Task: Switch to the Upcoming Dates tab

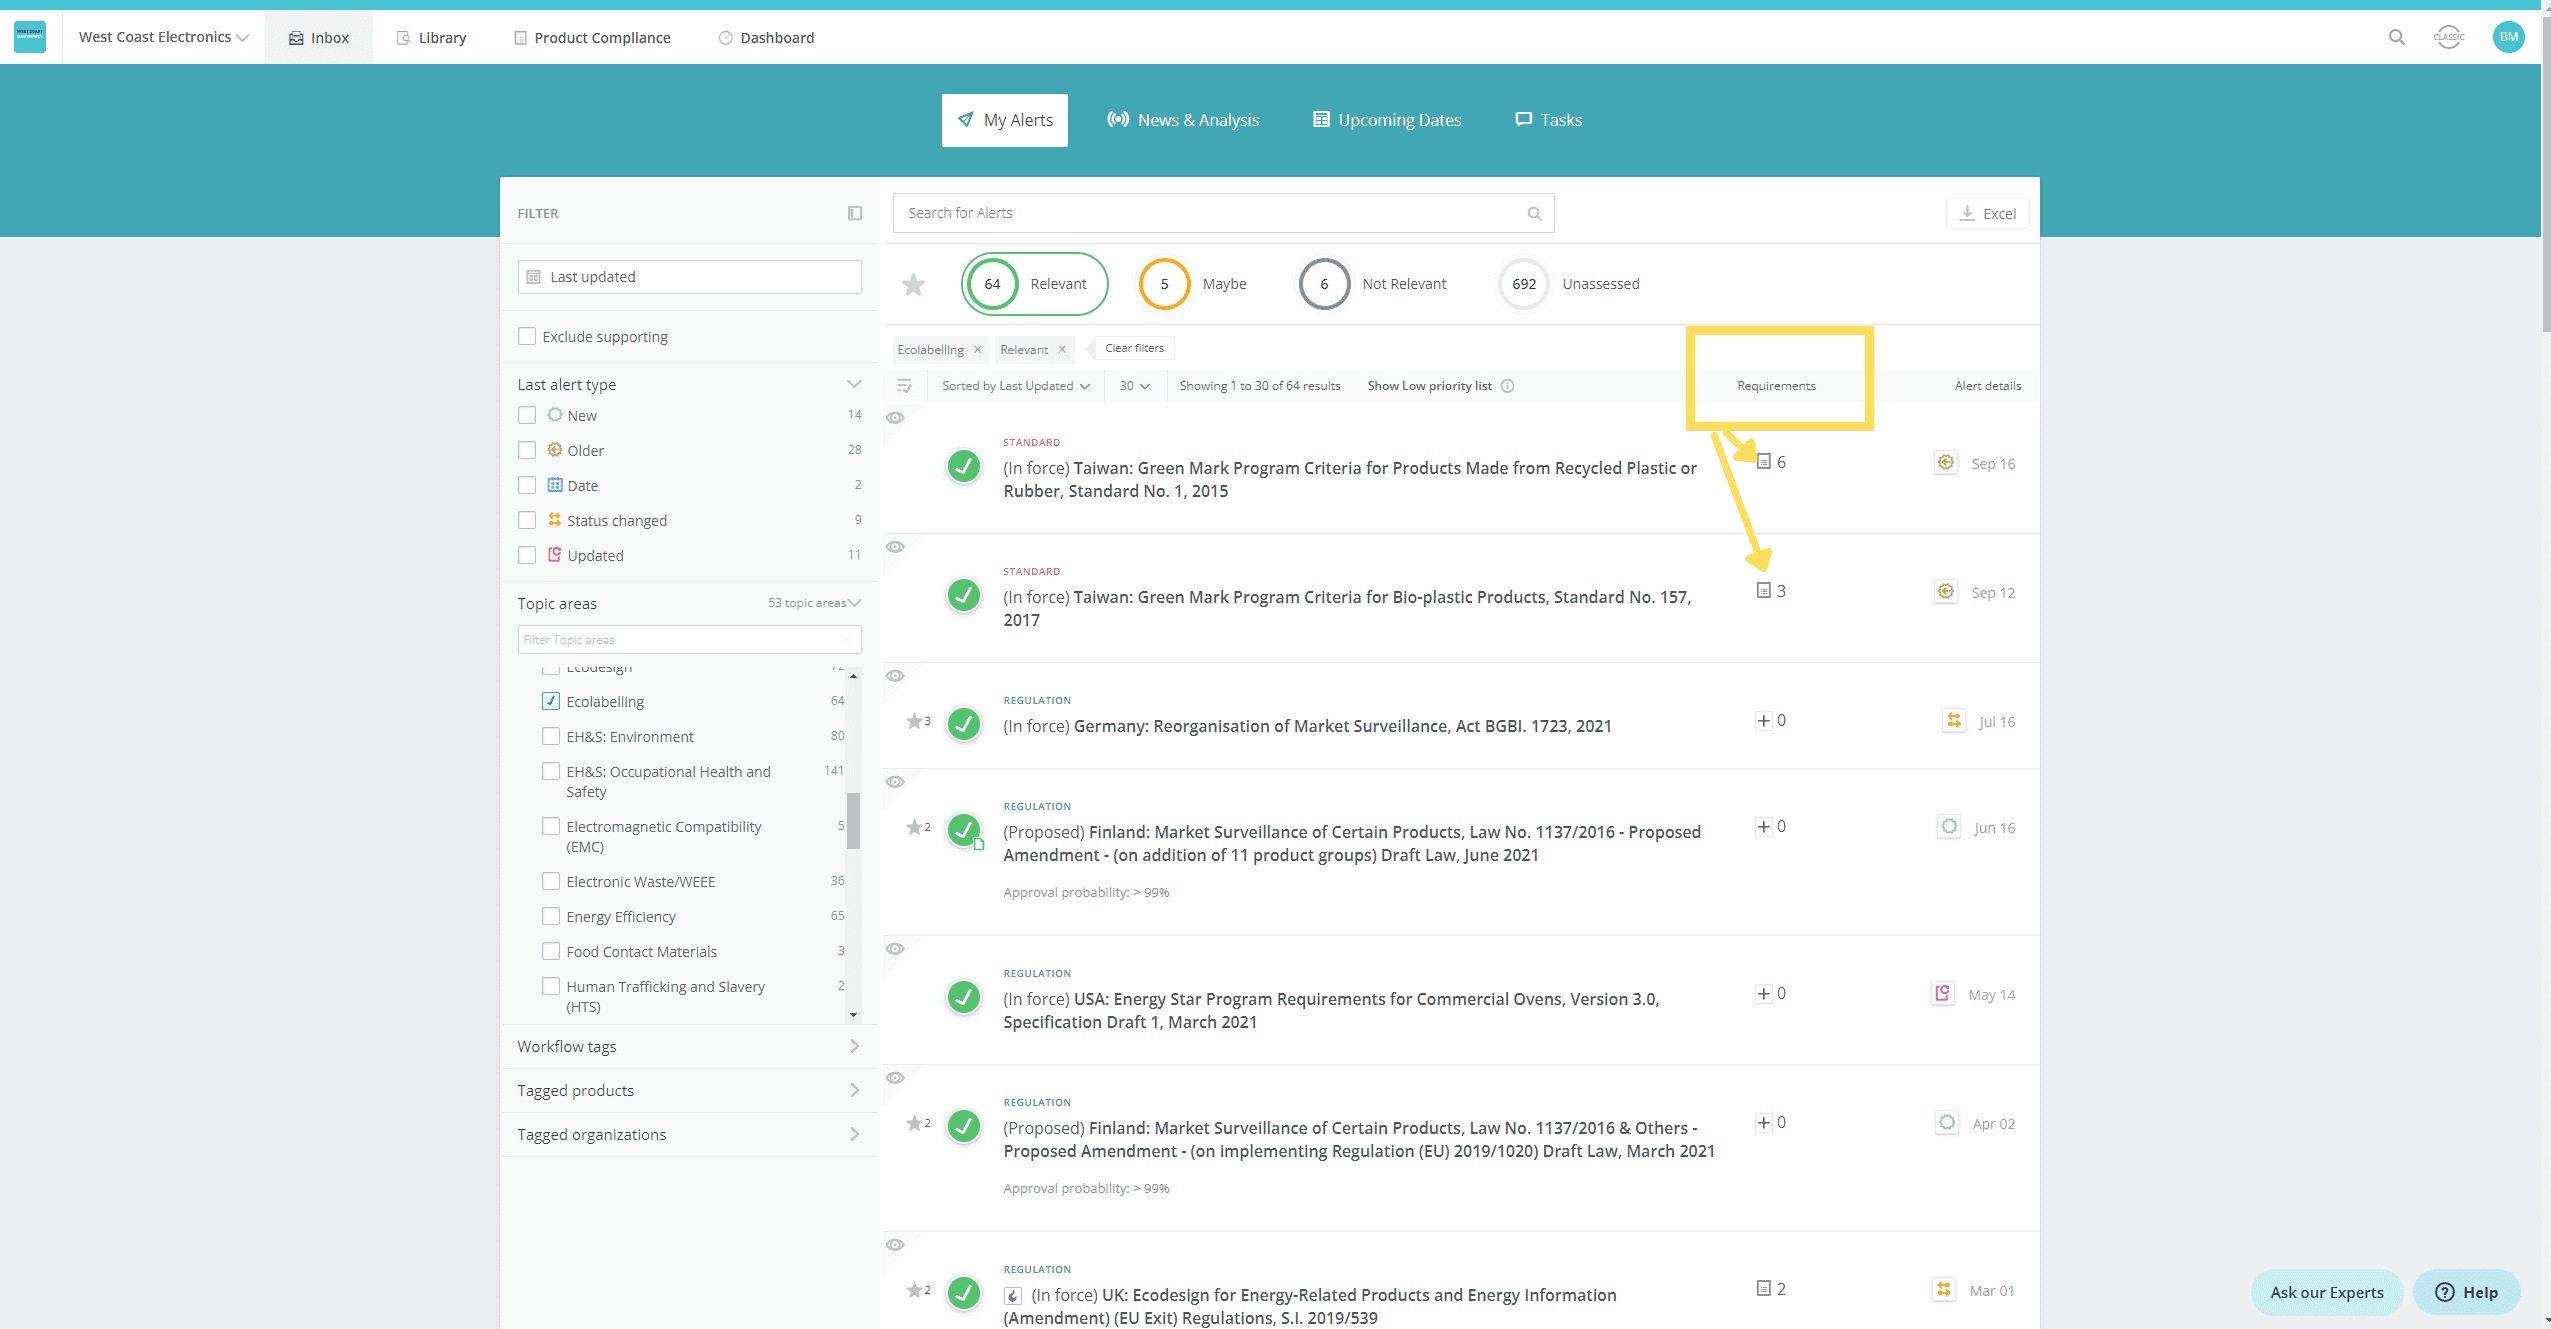Action: tap(1387, 120)
